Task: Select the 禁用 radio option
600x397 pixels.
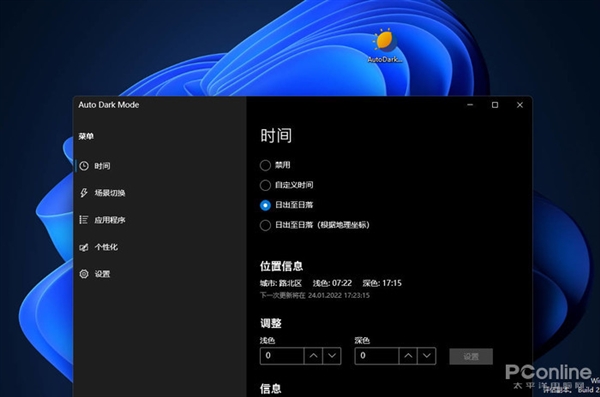Action: click(265, 165)
